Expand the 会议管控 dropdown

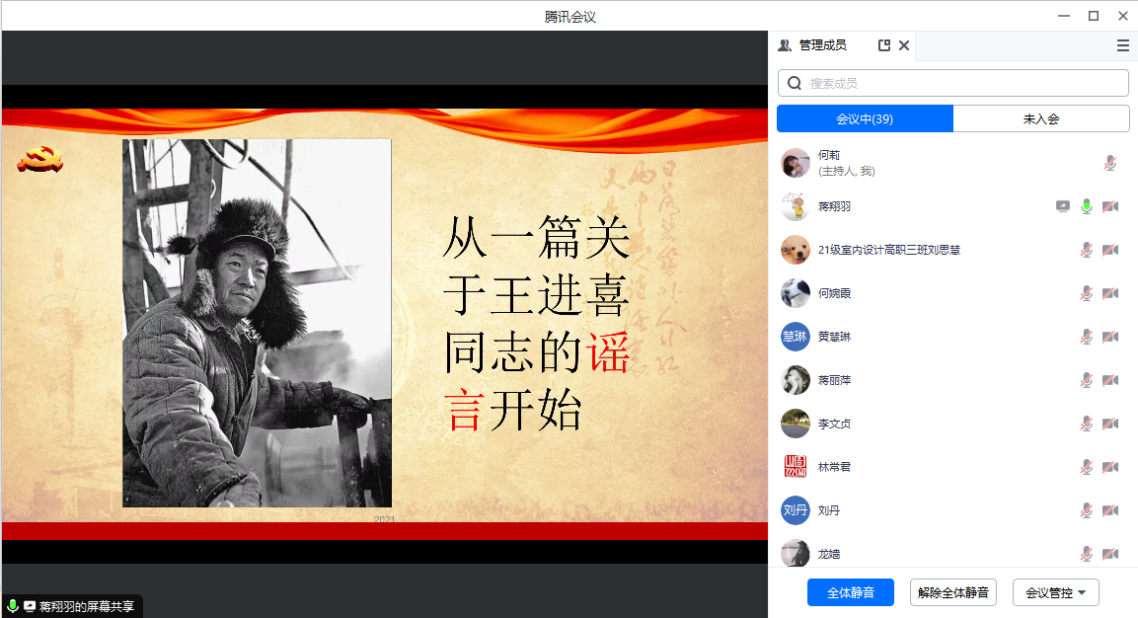(x=1056, y=592)
